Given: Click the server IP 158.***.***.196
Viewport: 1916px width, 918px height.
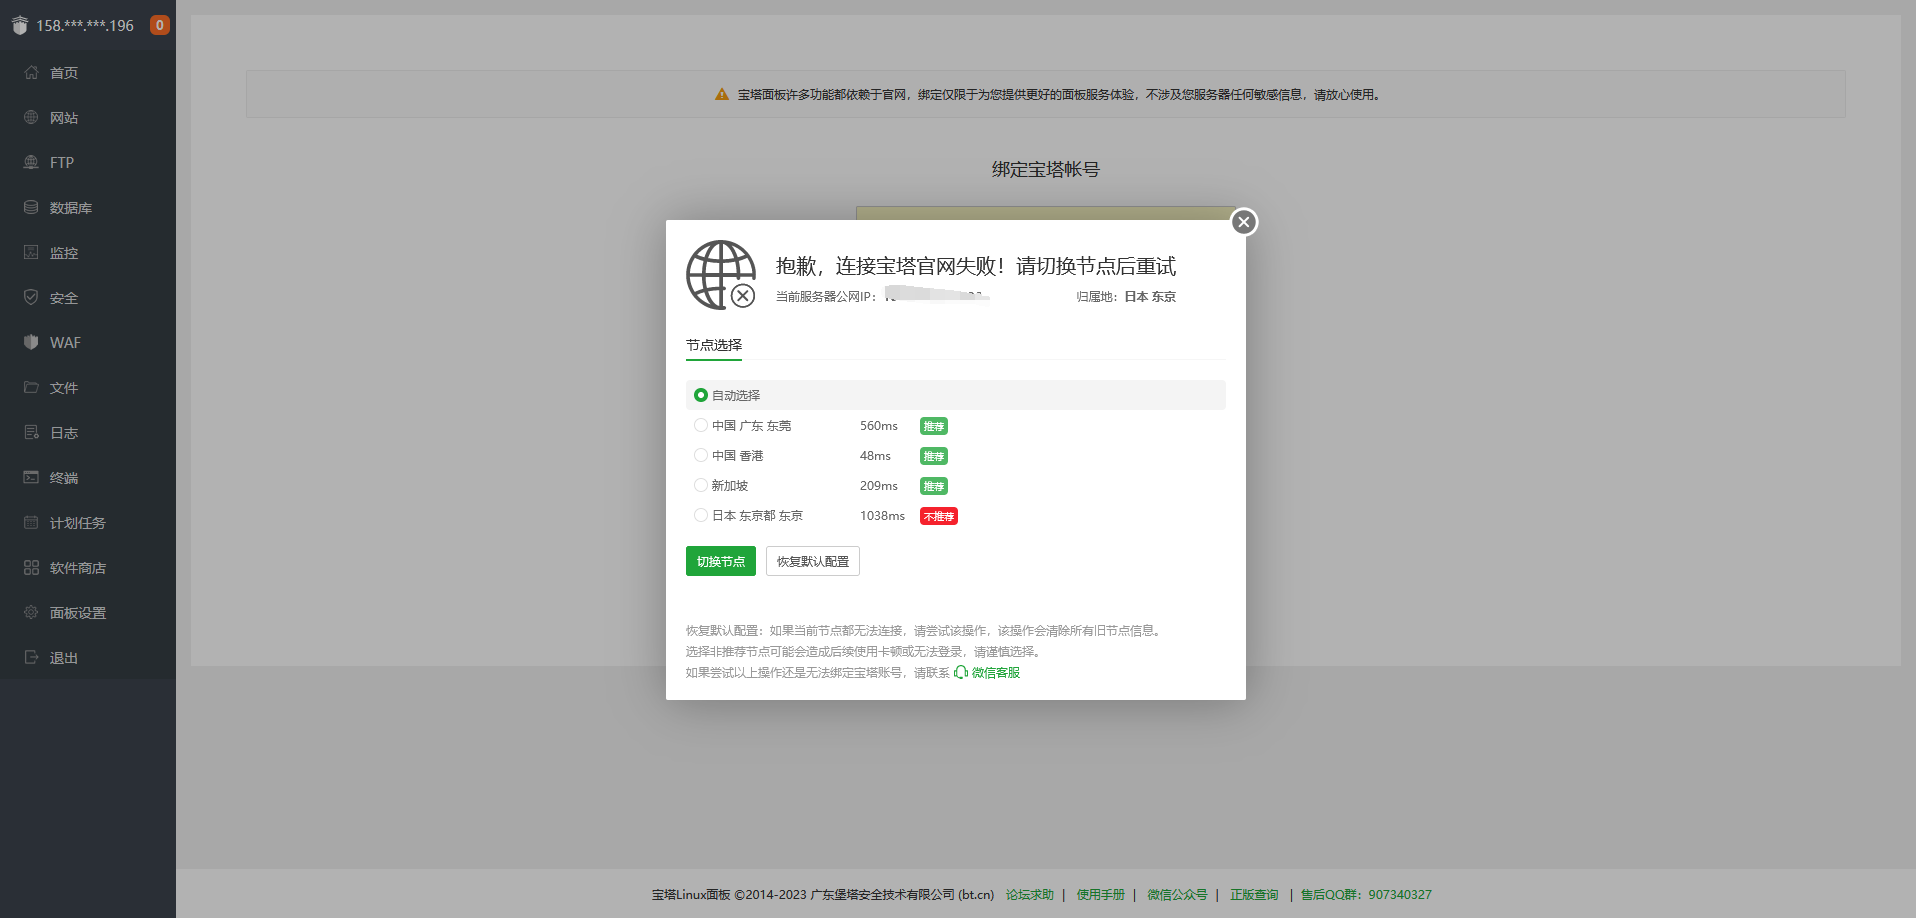Looking at the screenshot, I should [x=85, y=26].
